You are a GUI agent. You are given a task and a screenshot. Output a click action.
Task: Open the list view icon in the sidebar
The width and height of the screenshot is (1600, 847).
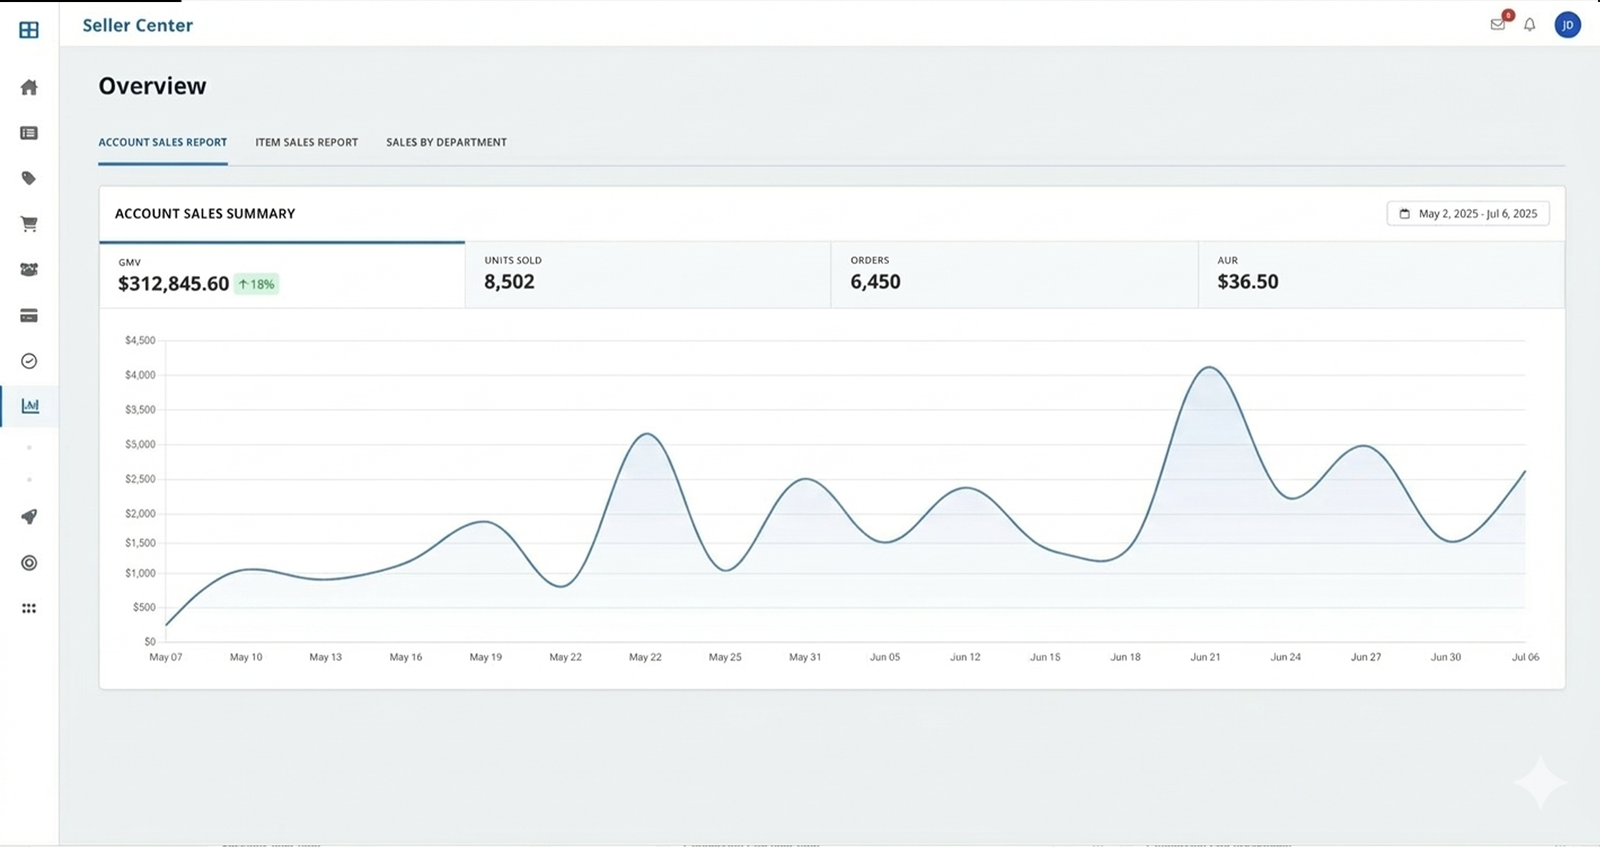pos(29,133)
